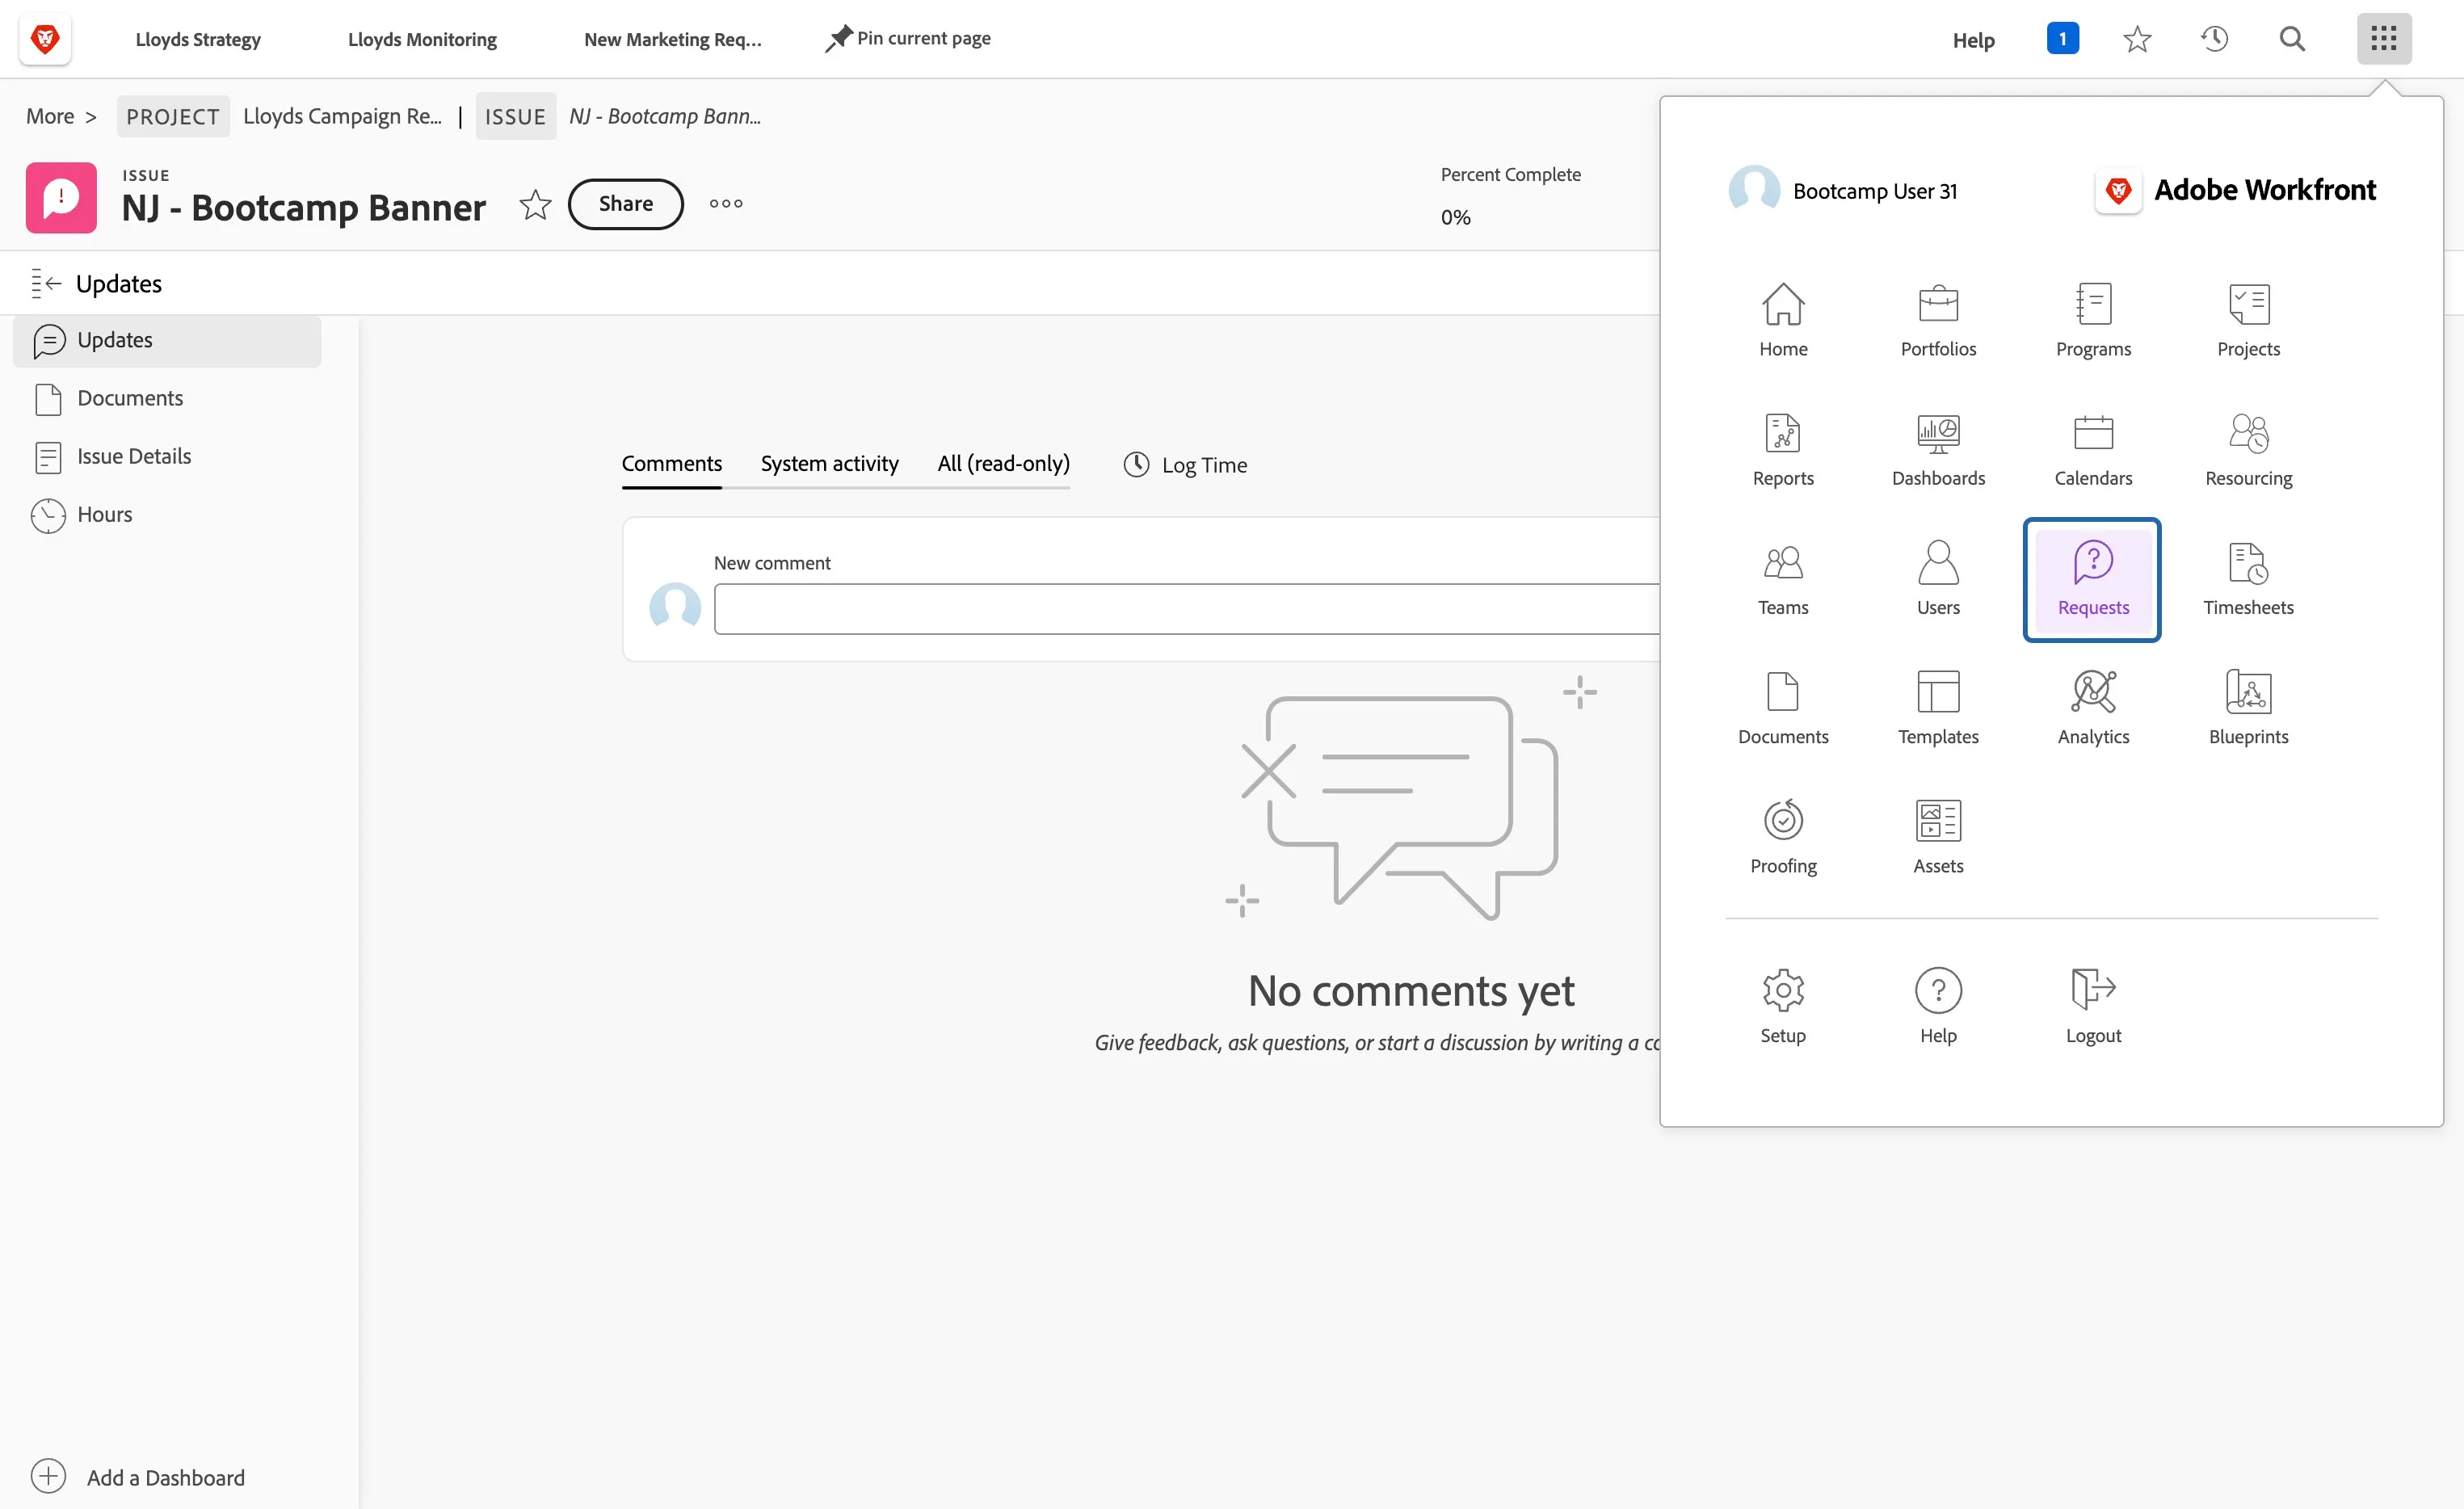Click the Help link in top bar

click(x=1973, y=40)
